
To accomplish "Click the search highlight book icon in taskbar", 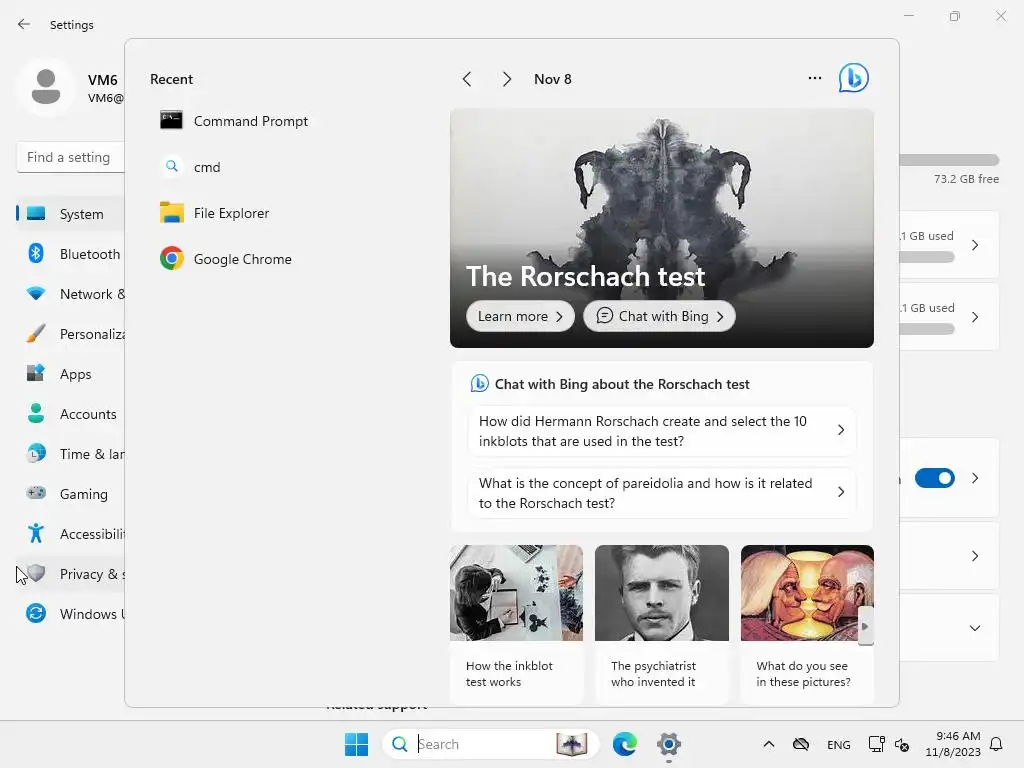I will coord(571,744).
